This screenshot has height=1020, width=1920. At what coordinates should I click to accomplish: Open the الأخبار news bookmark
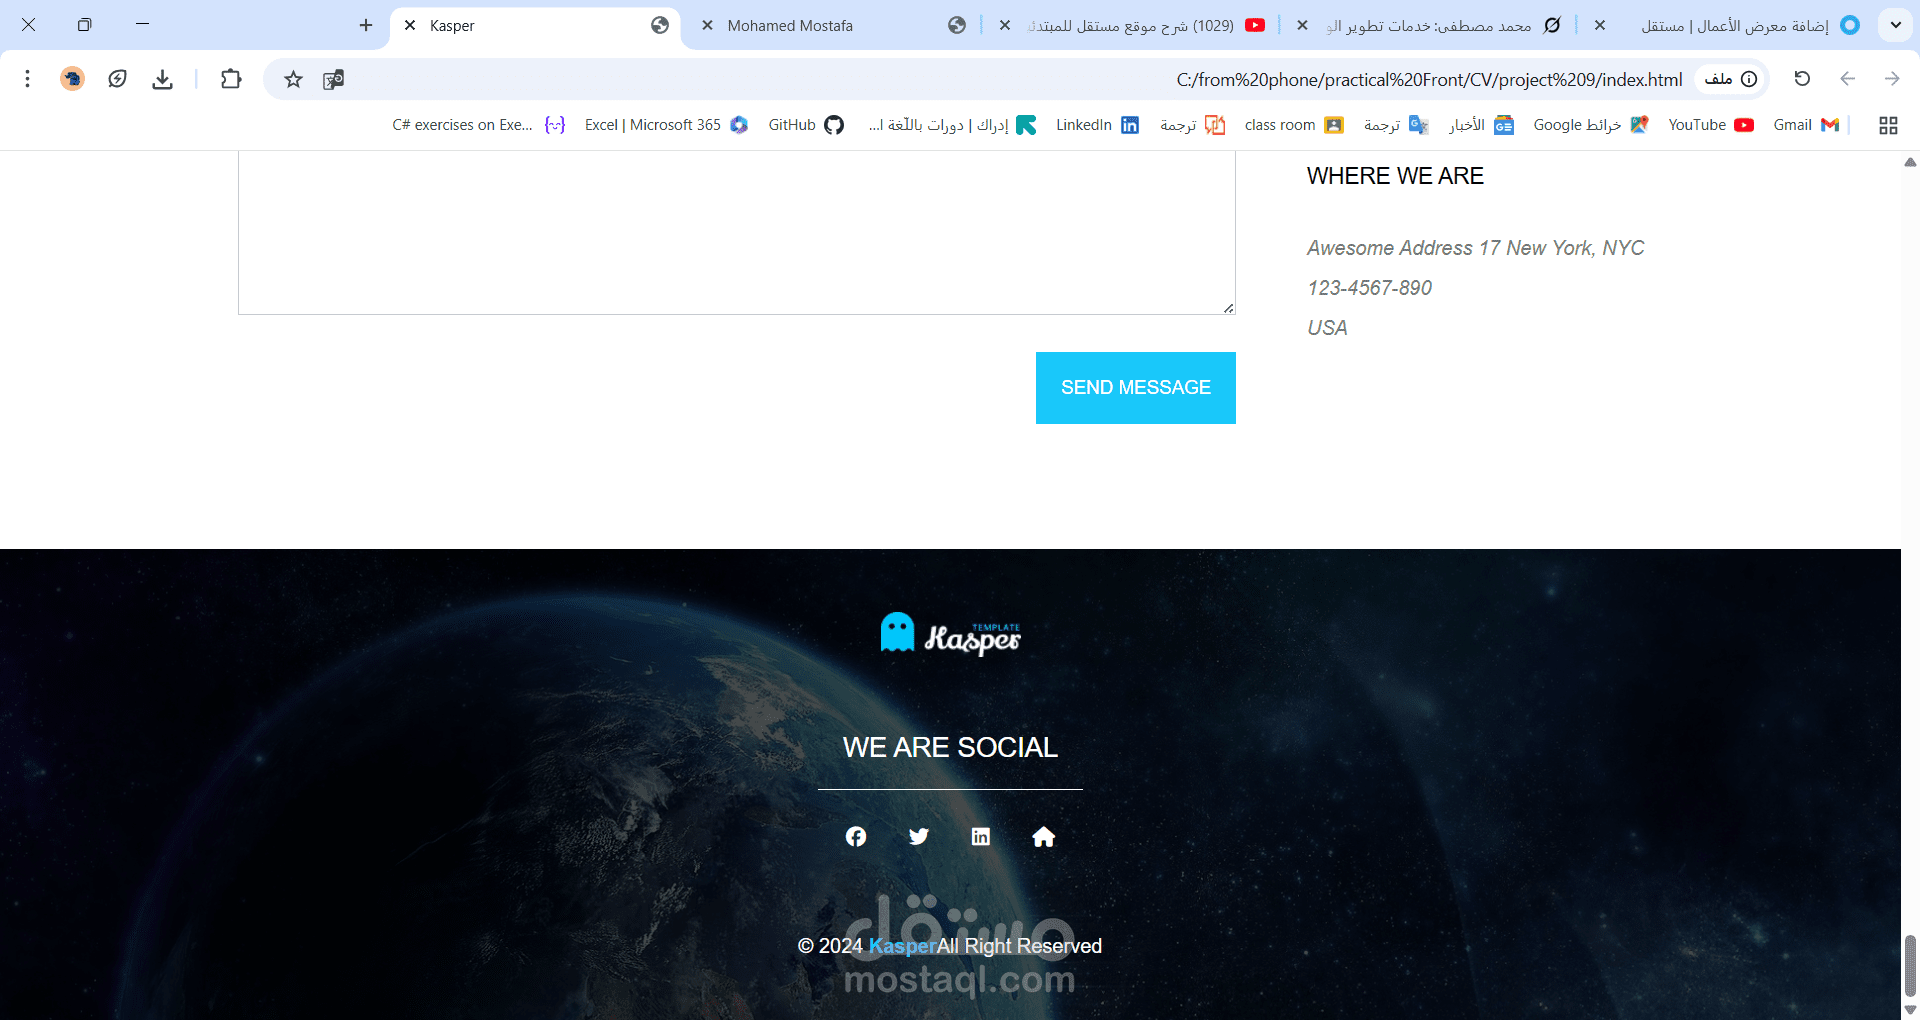pos(1482,125)
